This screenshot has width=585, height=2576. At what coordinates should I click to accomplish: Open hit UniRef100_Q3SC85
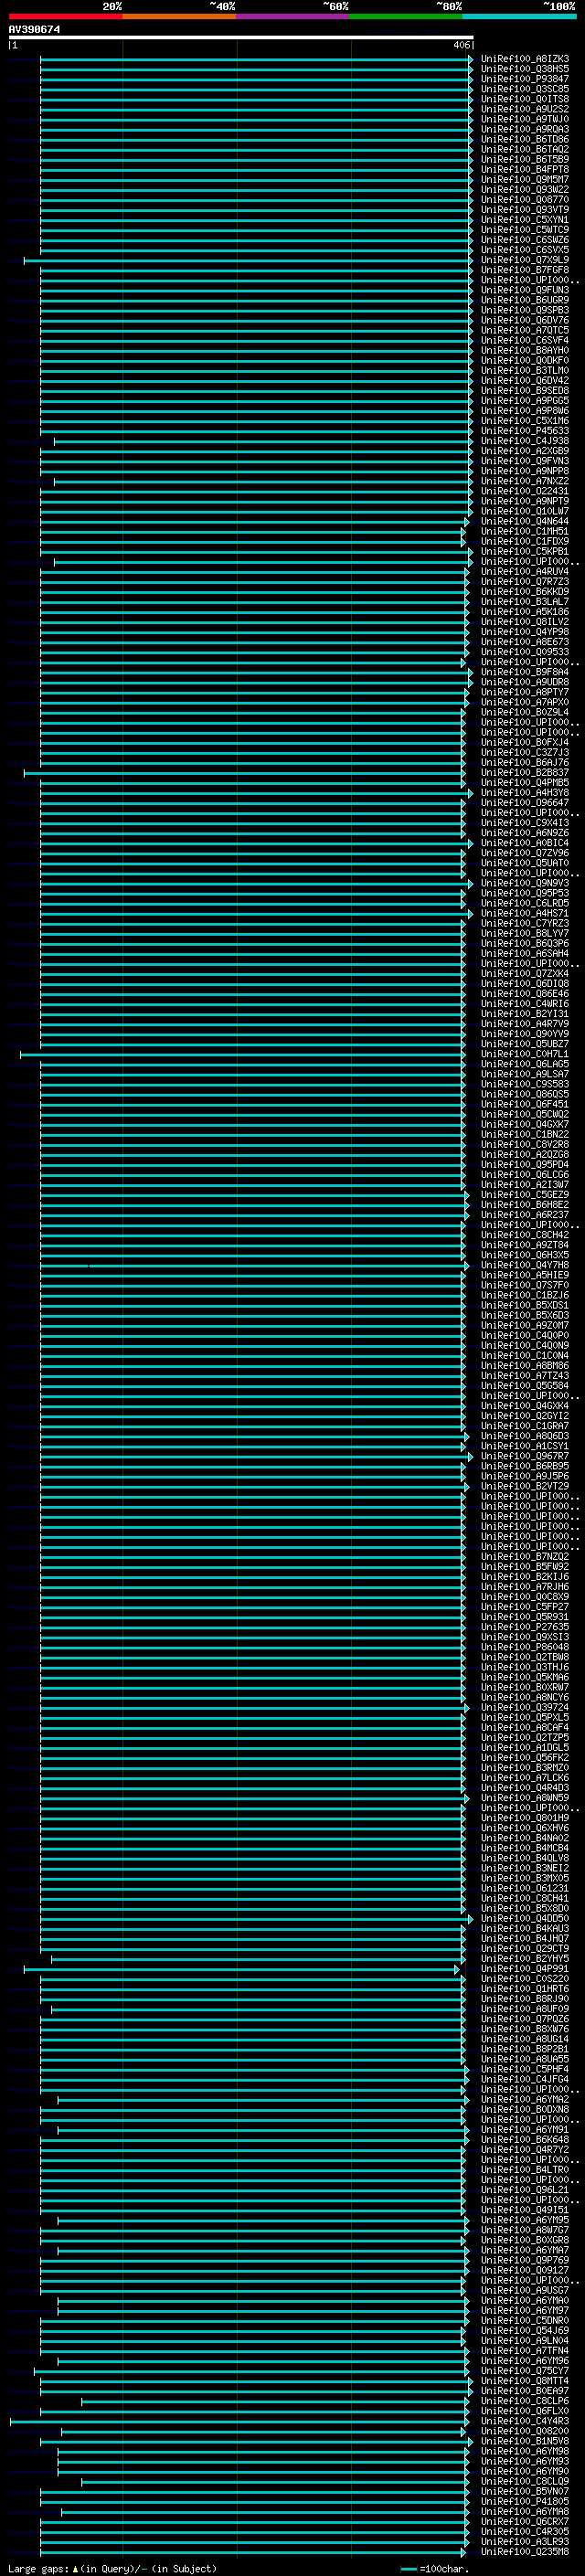click(x=524, y=89)
